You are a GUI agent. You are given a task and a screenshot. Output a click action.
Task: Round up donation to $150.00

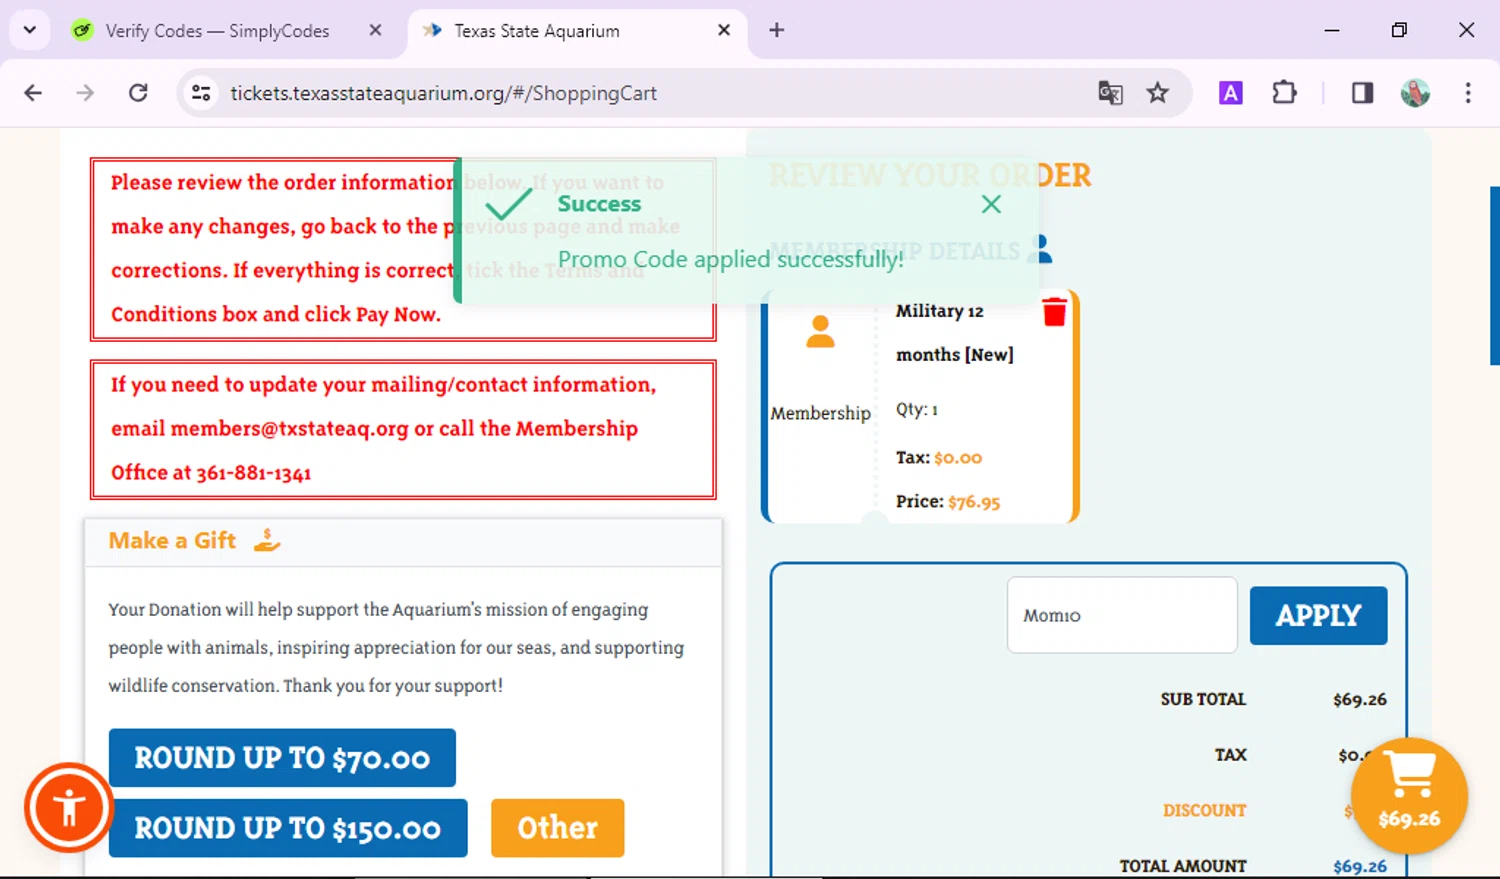(288, 828)
